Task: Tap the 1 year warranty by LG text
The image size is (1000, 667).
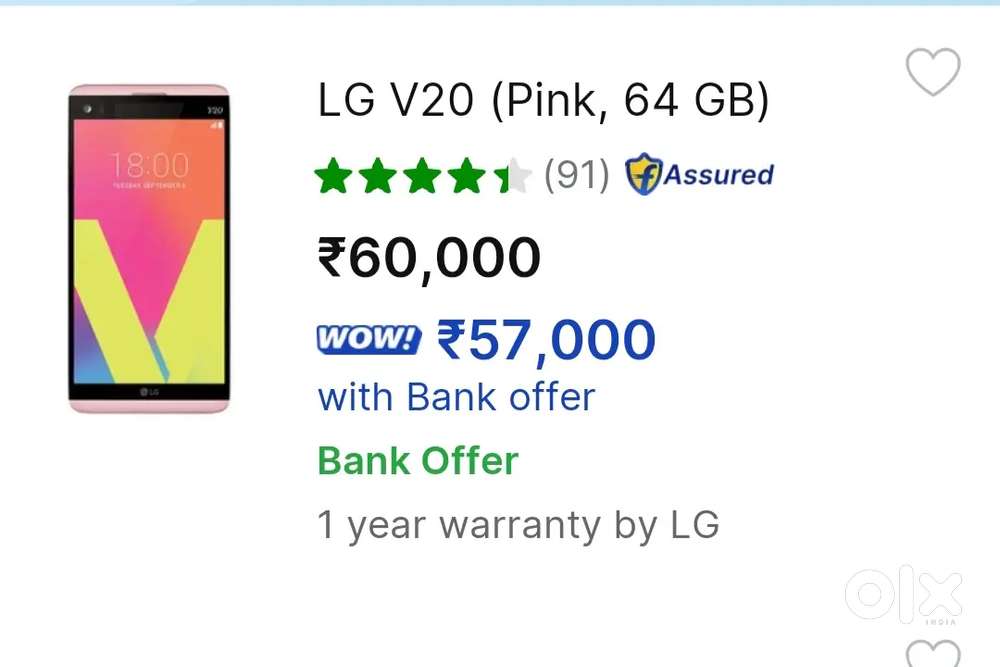Action: click(x=518, y=525)
